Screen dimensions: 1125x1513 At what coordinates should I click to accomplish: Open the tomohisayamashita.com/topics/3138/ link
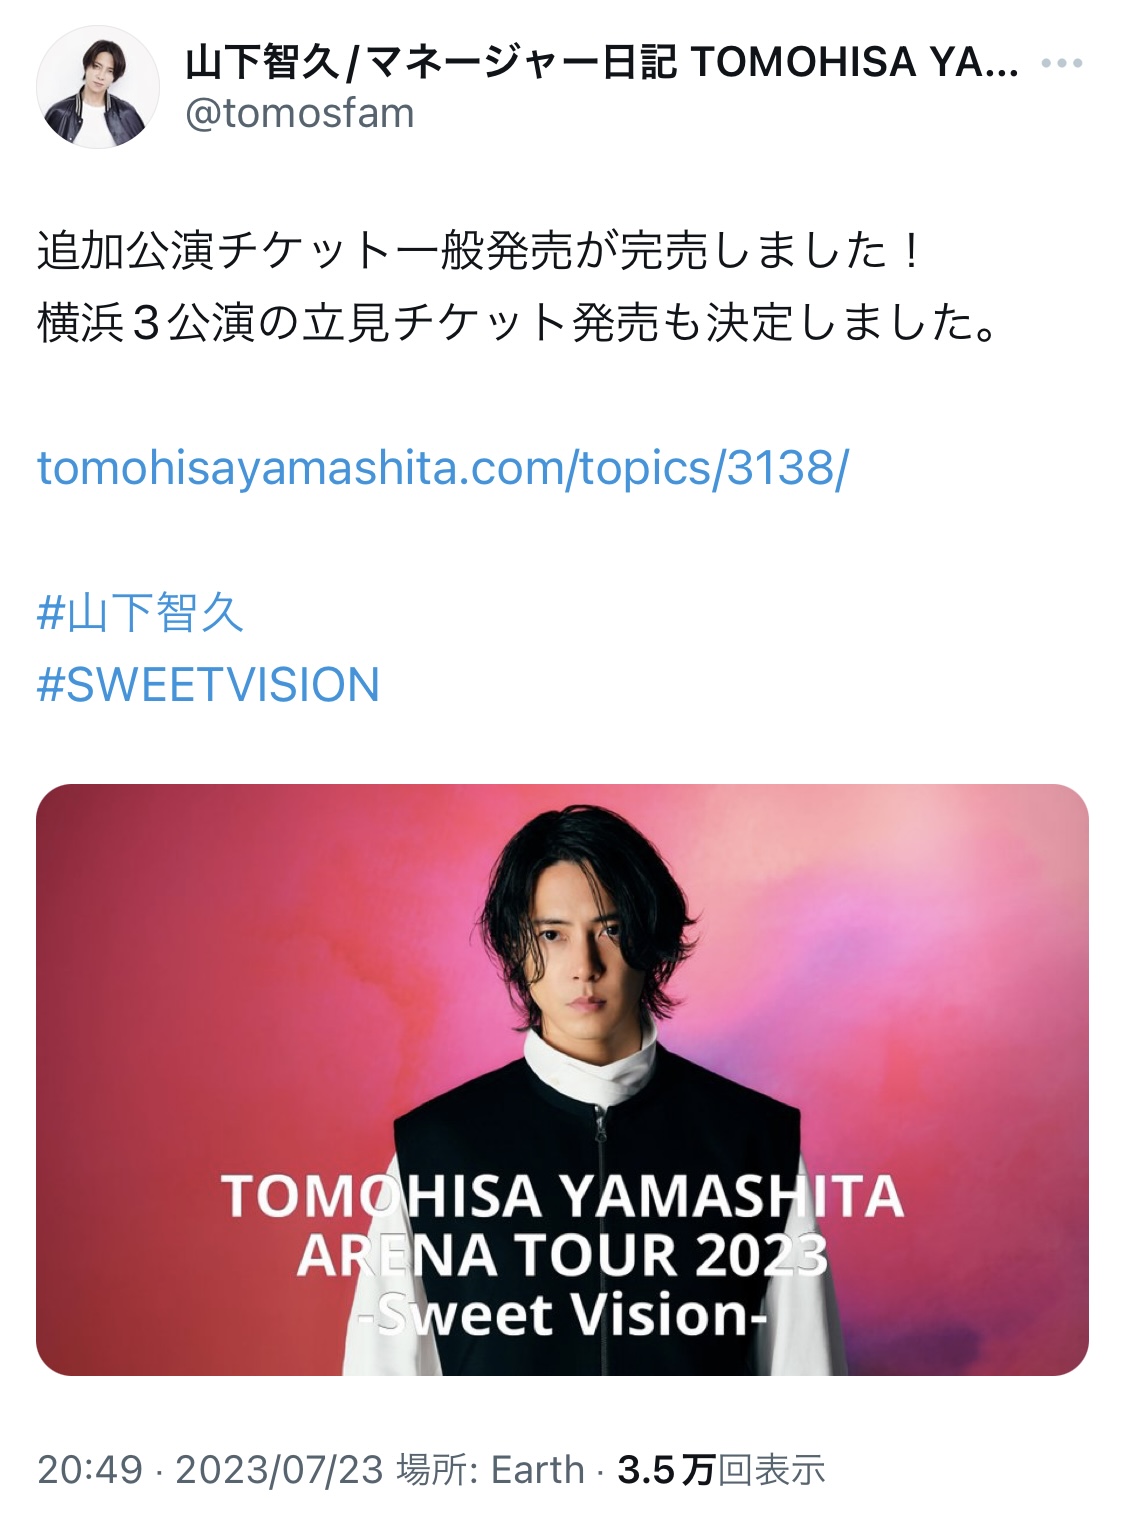point(442,467)
